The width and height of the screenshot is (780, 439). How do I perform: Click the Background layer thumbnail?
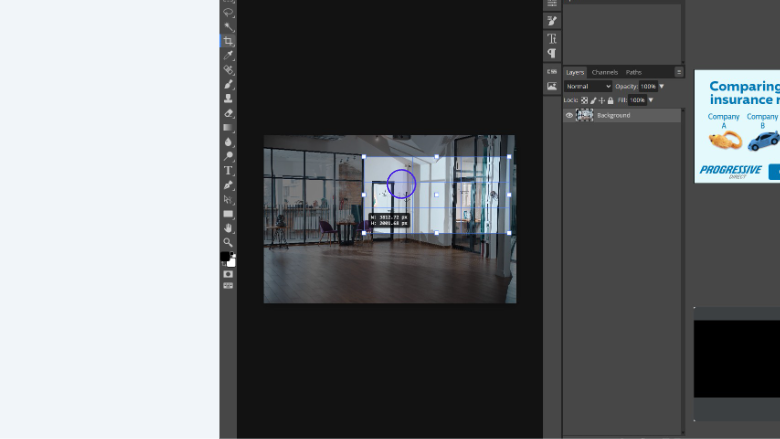585,115
